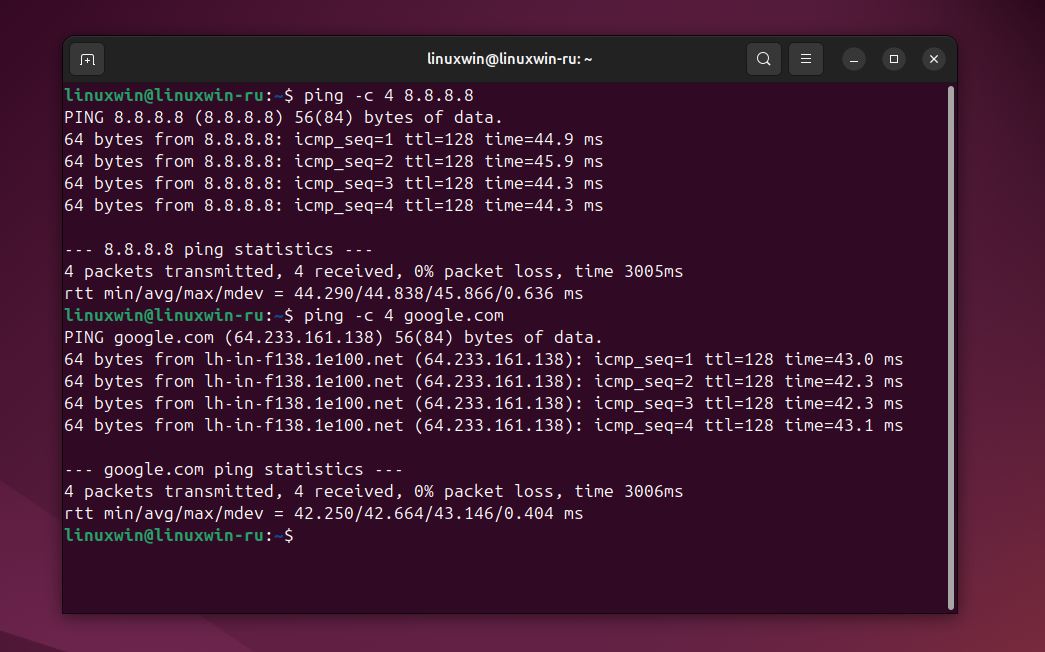Open the terminal search
Image resolution: width=1045 pixels, height=652 pixels.
click(764, 59)
